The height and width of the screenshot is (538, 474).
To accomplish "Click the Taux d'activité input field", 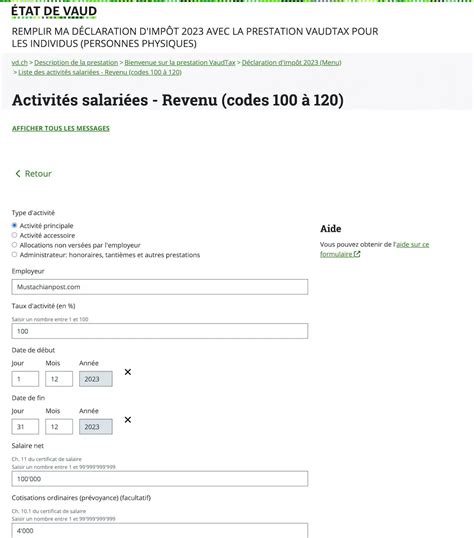I will 160,331.
